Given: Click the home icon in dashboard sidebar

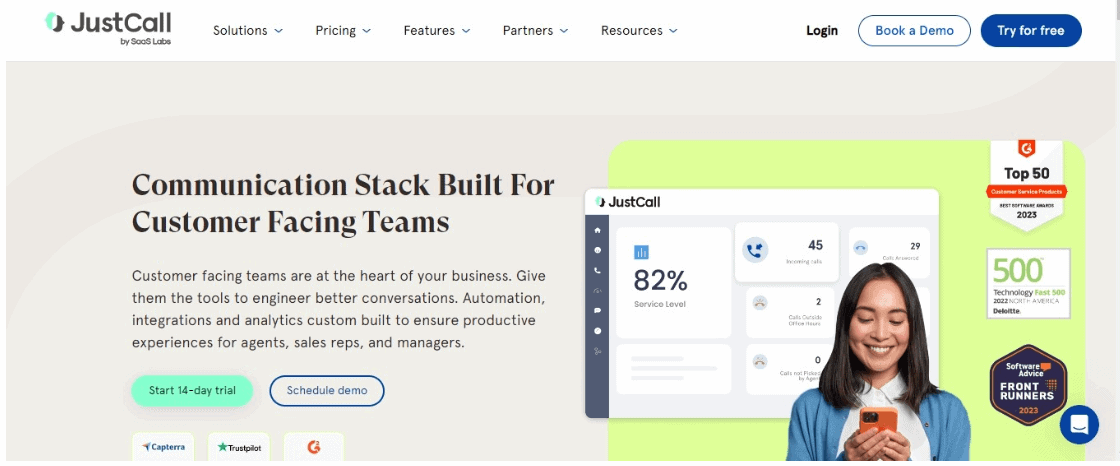Looking at the screenshot, I should (x=597, y=230).
